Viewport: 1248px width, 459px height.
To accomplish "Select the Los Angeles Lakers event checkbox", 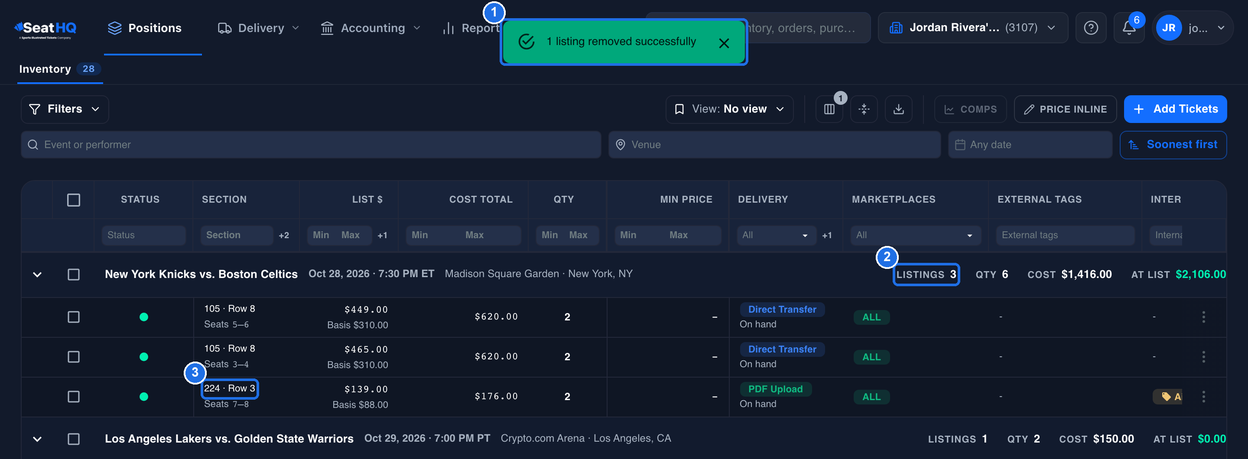I will click(73, 439).
